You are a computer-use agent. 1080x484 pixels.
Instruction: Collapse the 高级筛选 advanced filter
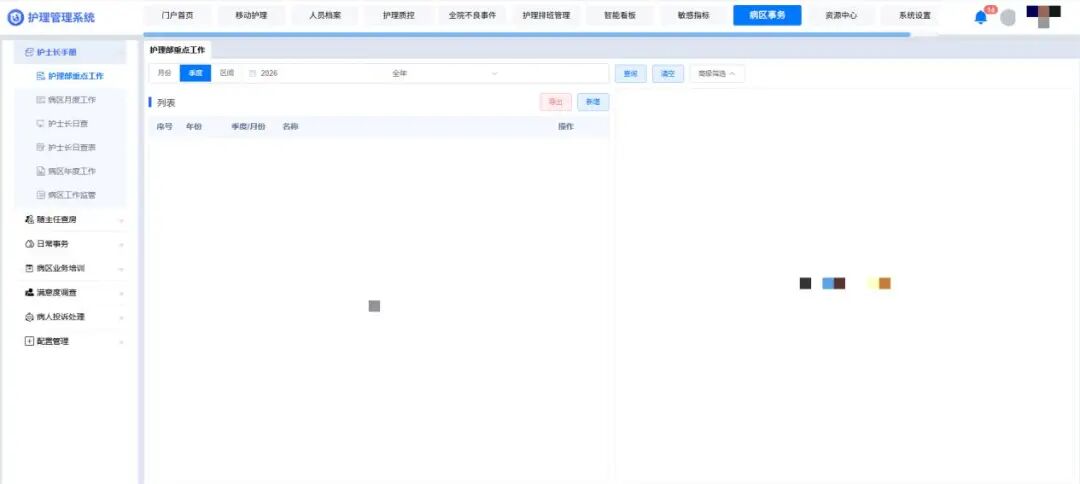[x=716, y=73]
